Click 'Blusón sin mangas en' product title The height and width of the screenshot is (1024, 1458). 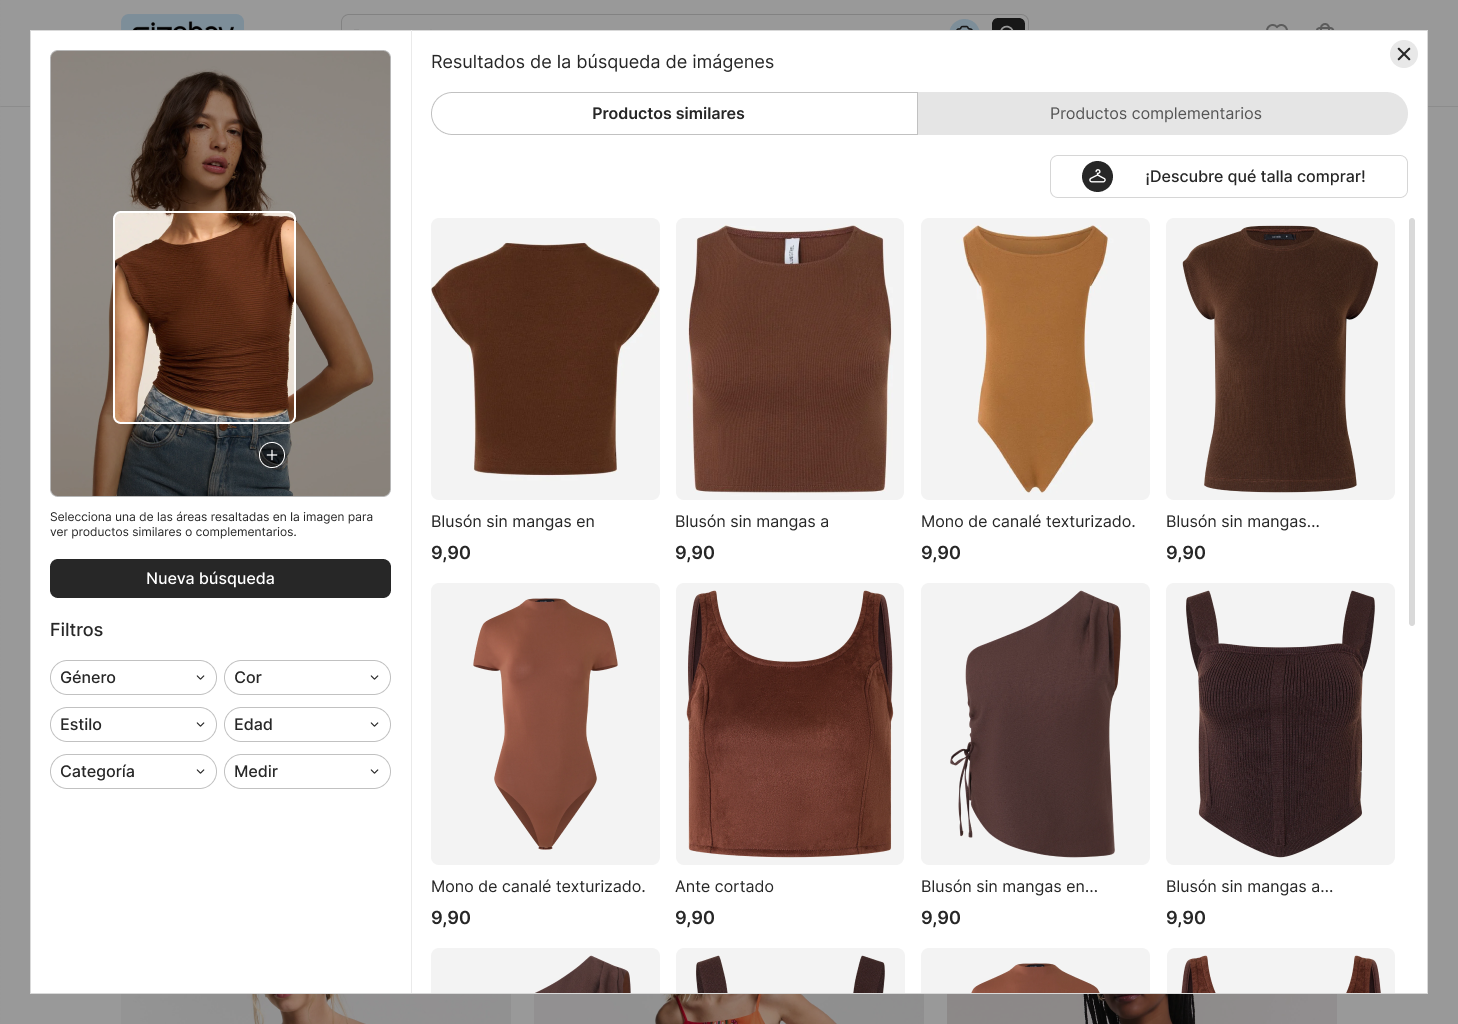tap(513, 522)
